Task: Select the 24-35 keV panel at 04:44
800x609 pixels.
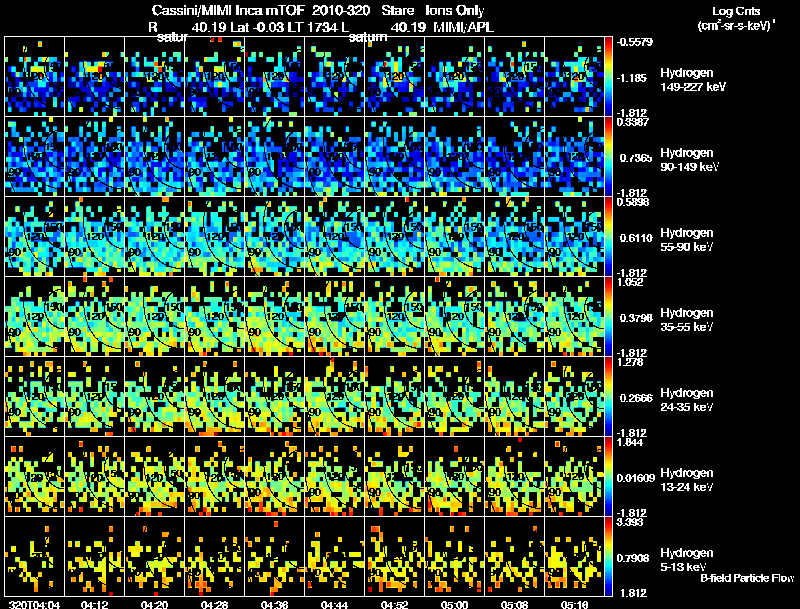Action: pos(335,397)
